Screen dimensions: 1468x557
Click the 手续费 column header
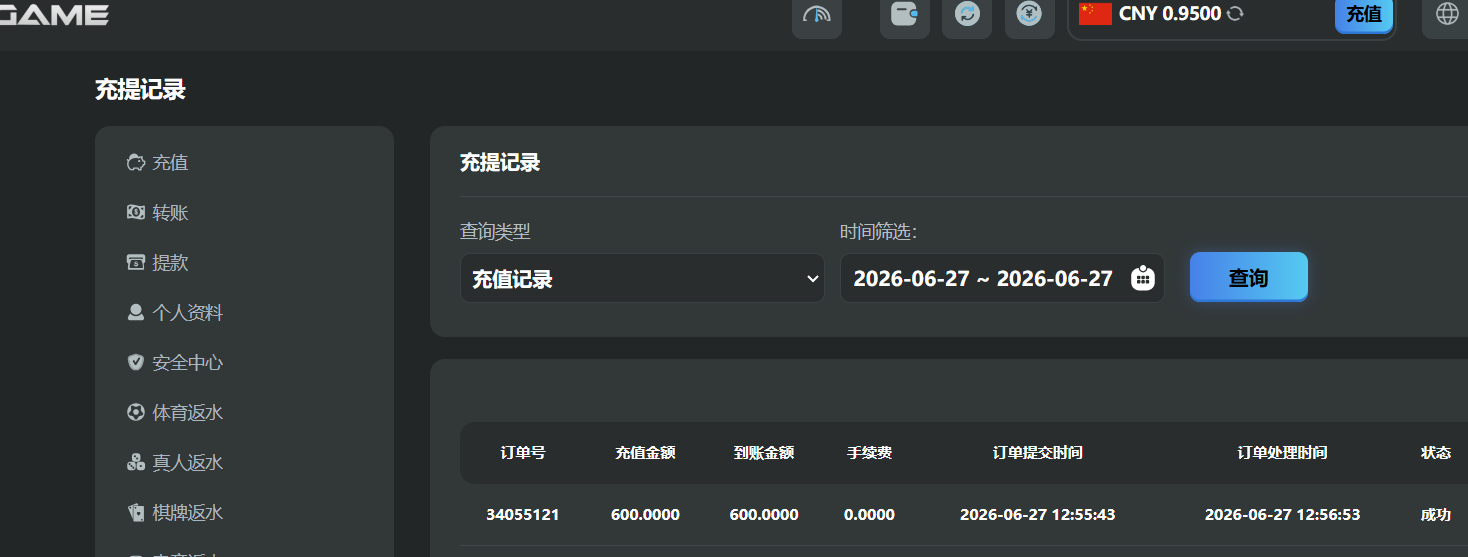[x=869, y=453]
